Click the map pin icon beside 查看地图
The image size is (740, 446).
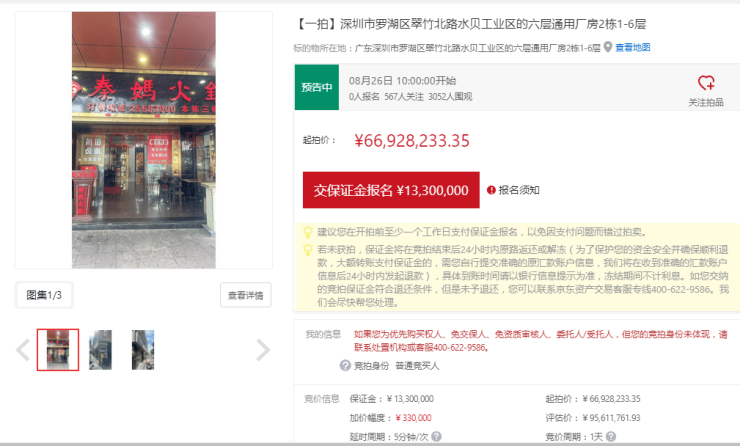[x=608, y=47]
